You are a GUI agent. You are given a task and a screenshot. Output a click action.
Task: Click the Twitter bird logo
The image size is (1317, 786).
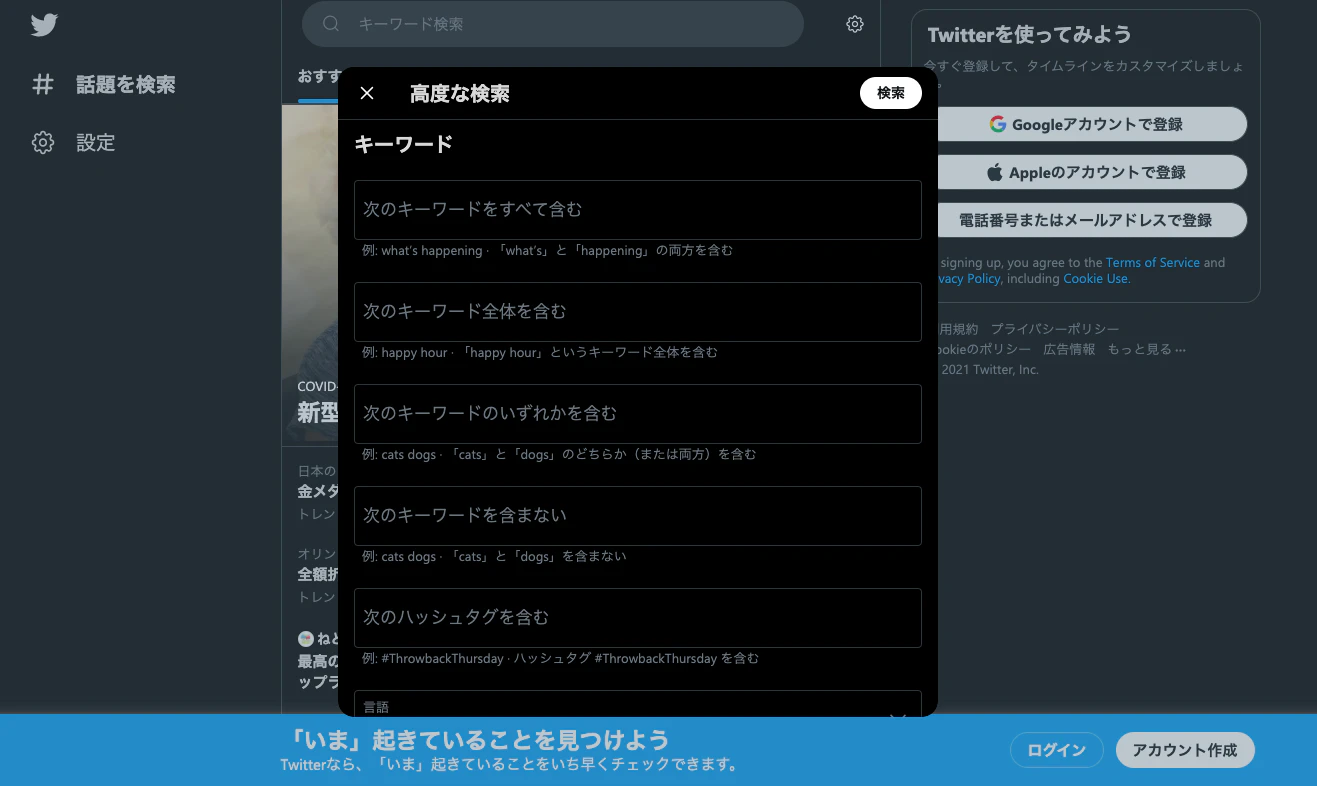click(44, 25)
